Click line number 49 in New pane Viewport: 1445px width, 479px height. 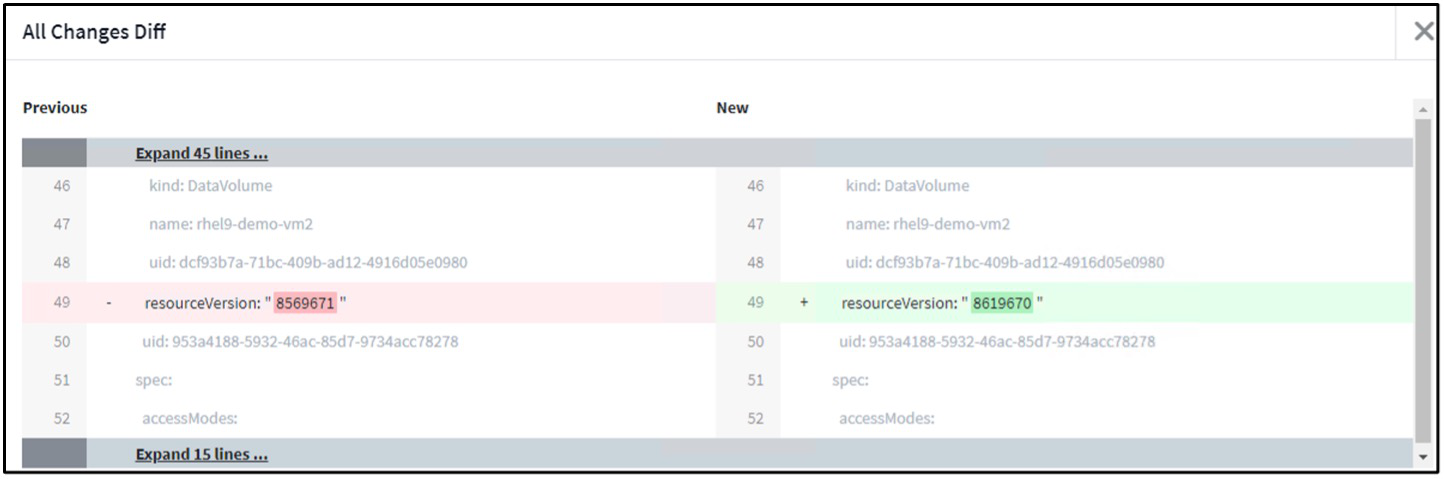pyautogui.click(x=756, y=303)
